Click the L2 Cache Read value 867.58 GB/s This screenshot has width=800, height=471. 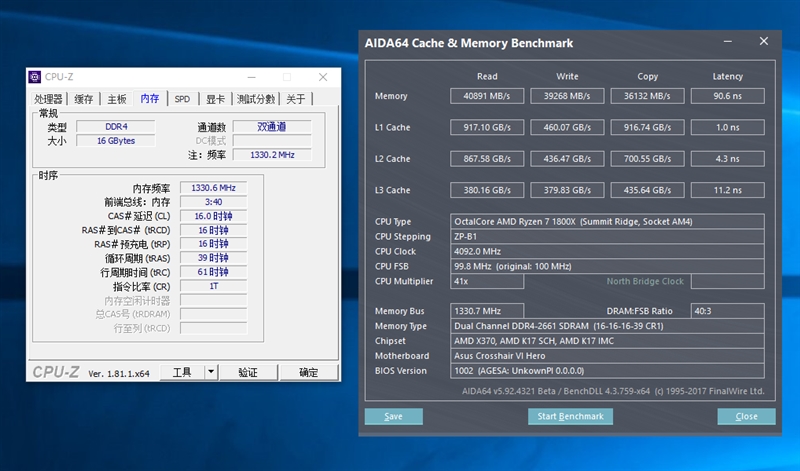(487, 159)
